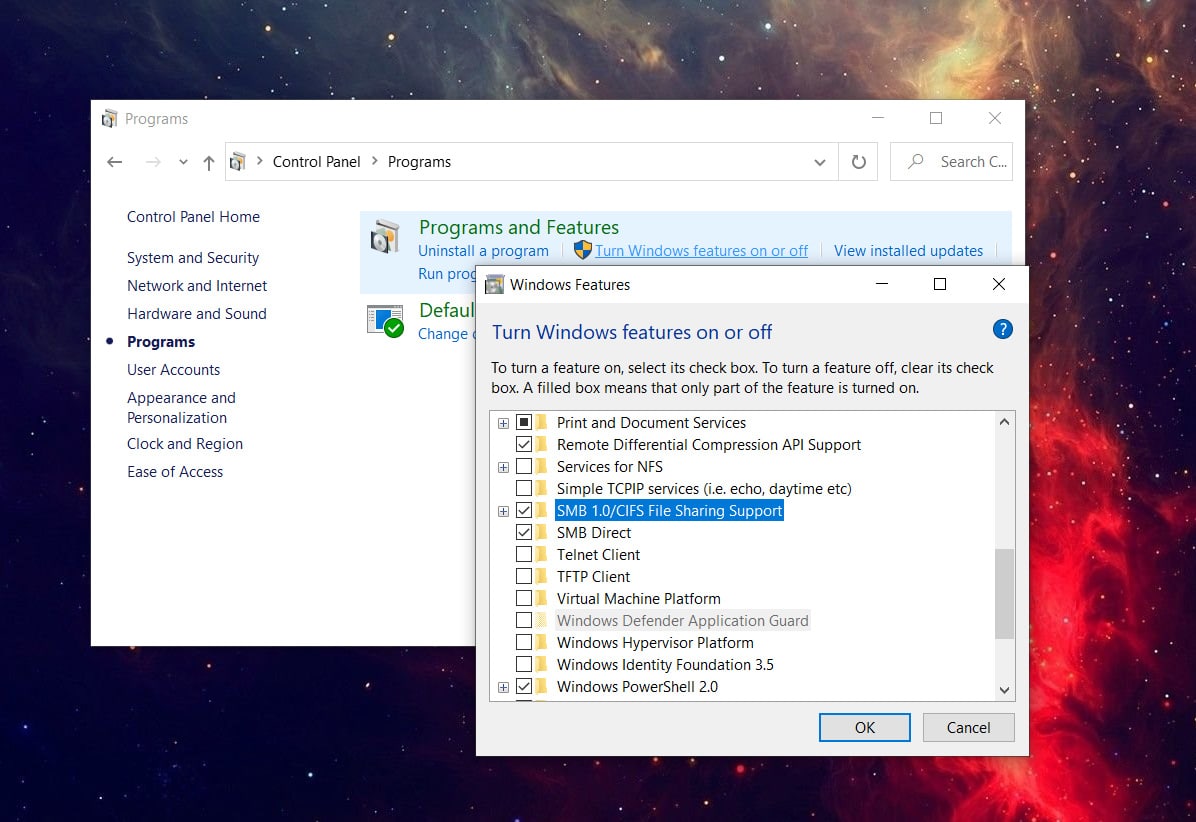Image resolution: width=1196 pixels, height=822 pixels.
Task: Go to System and Security
Action: pyautogui.click(x=193, y=258)
